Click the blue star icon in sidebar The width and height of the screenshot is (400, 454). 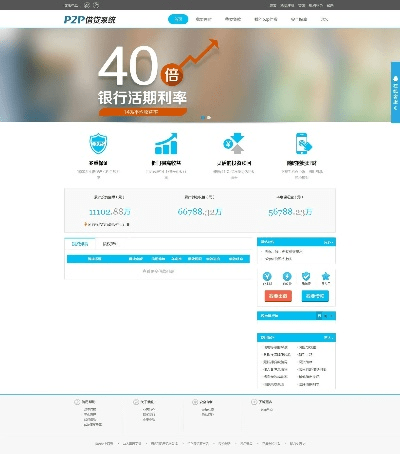tap(326, 276)
